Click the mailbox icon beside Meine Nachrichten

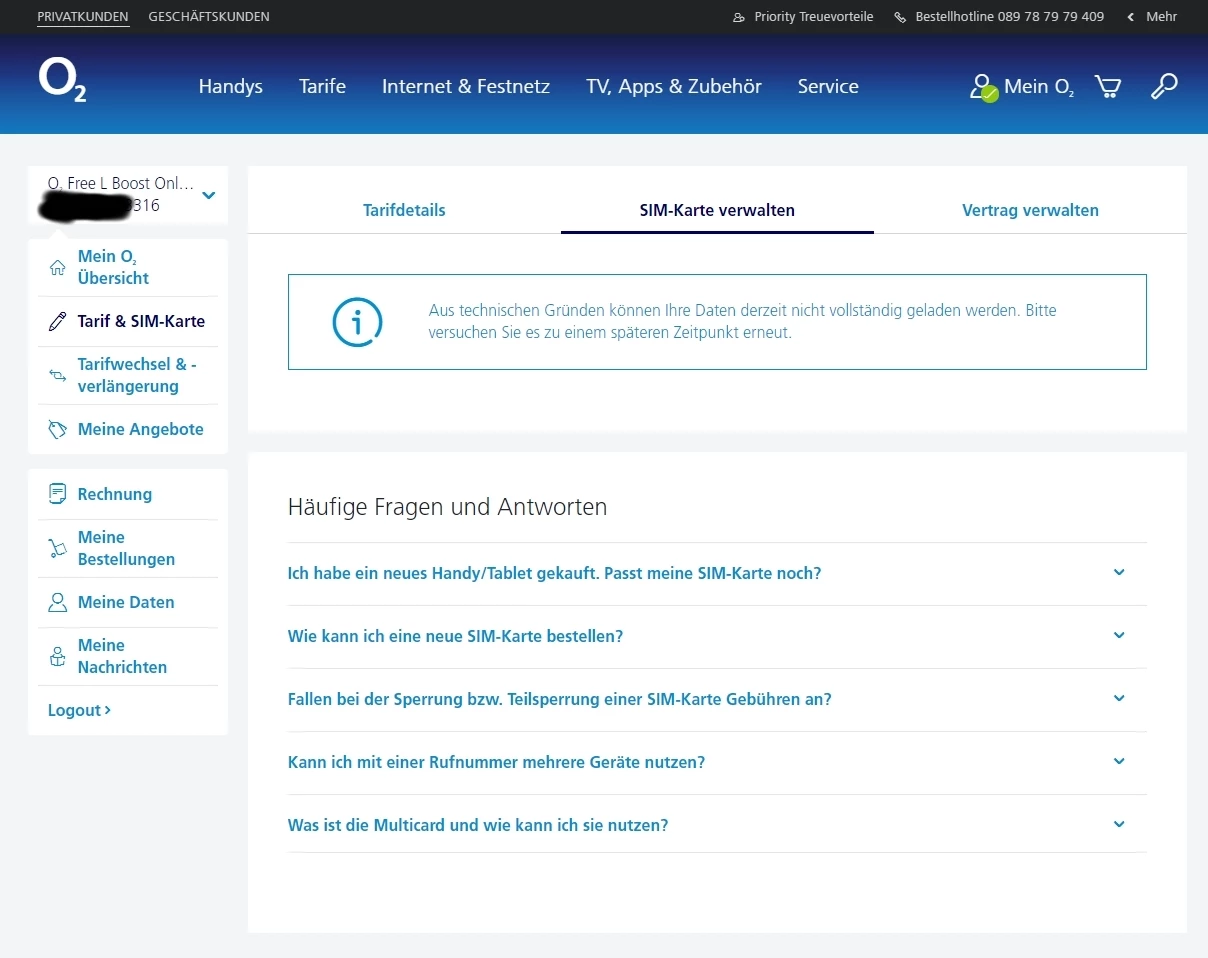(x=58, y=657)
